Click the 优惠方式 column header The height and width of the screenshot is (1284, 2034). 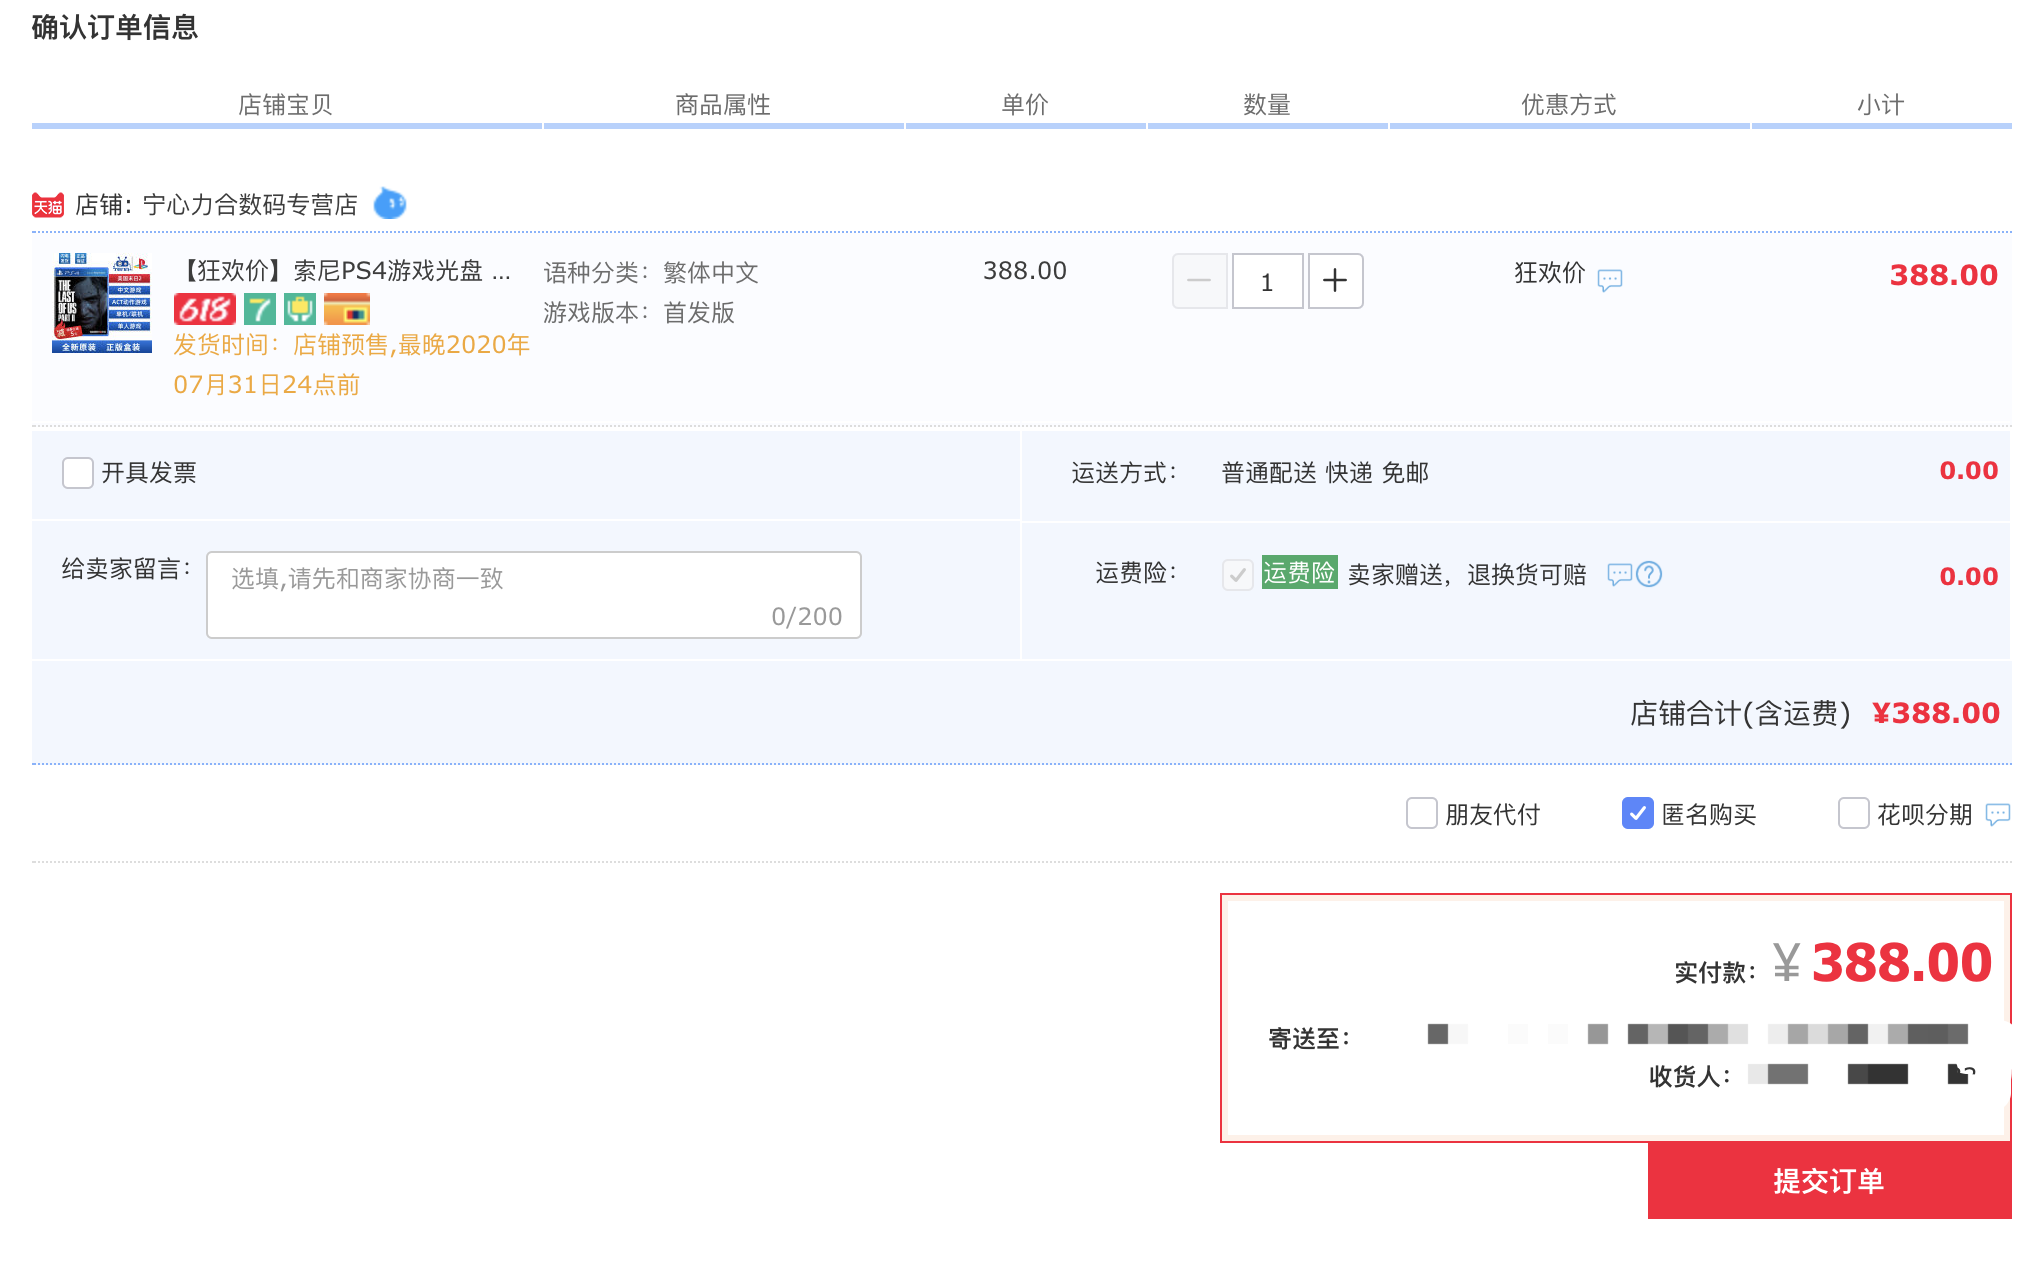pos(1569,105)
